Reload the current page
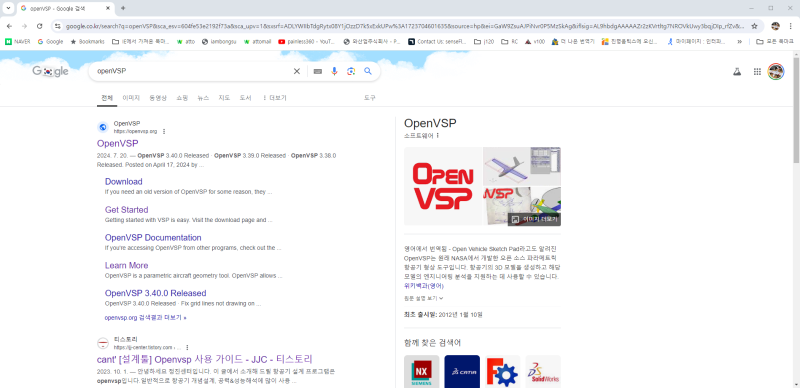800x388 pixels. pos(39,26)
